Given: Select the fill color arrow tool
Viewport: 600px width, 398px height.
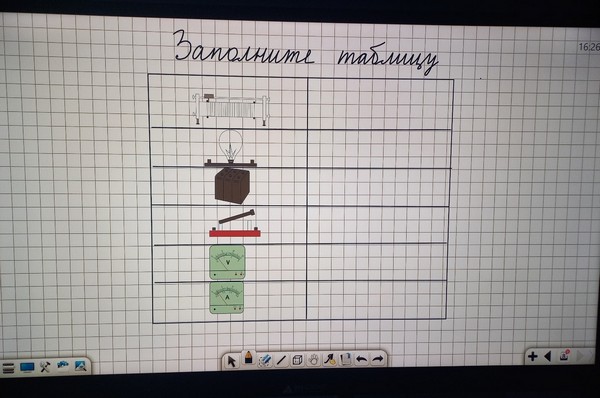Looking at the screenshot, I should click(x=329, y=359).
